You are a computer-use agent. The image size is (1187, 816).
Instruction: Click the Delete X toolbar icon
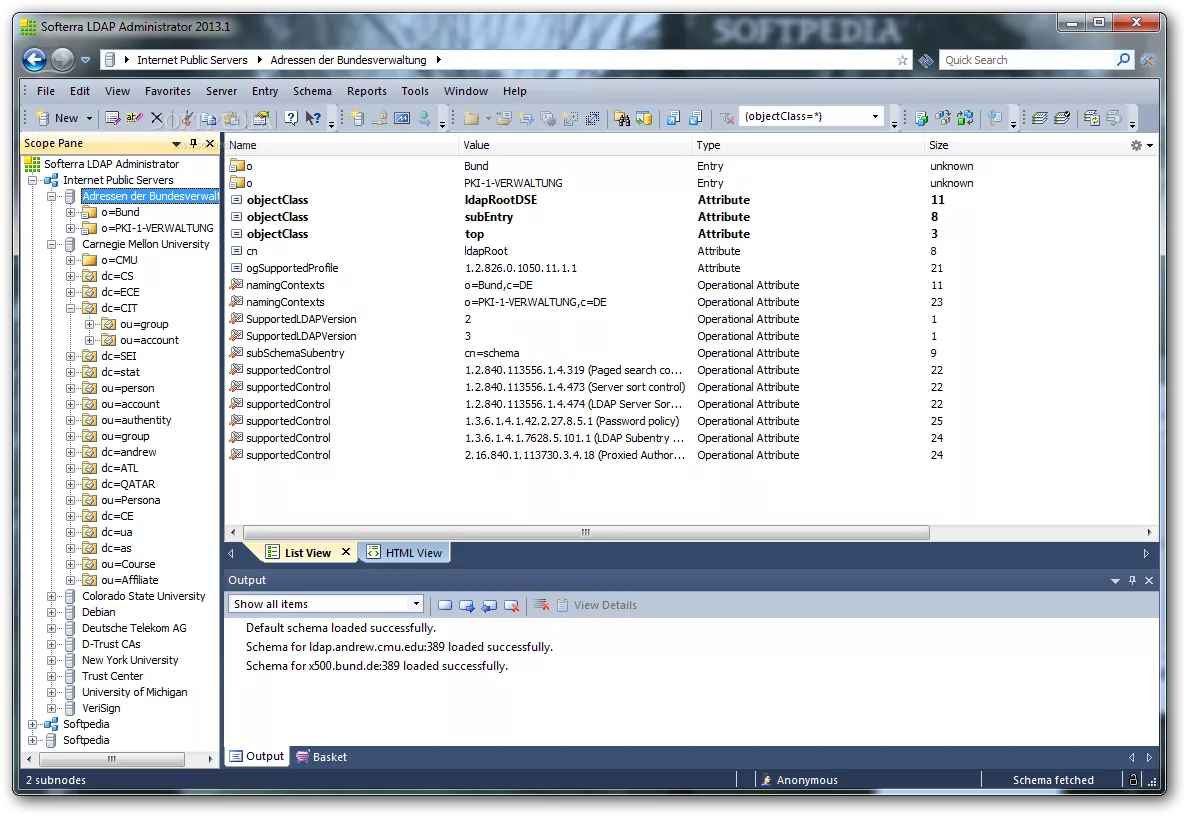pyautogui.click(x=157, y=118)
